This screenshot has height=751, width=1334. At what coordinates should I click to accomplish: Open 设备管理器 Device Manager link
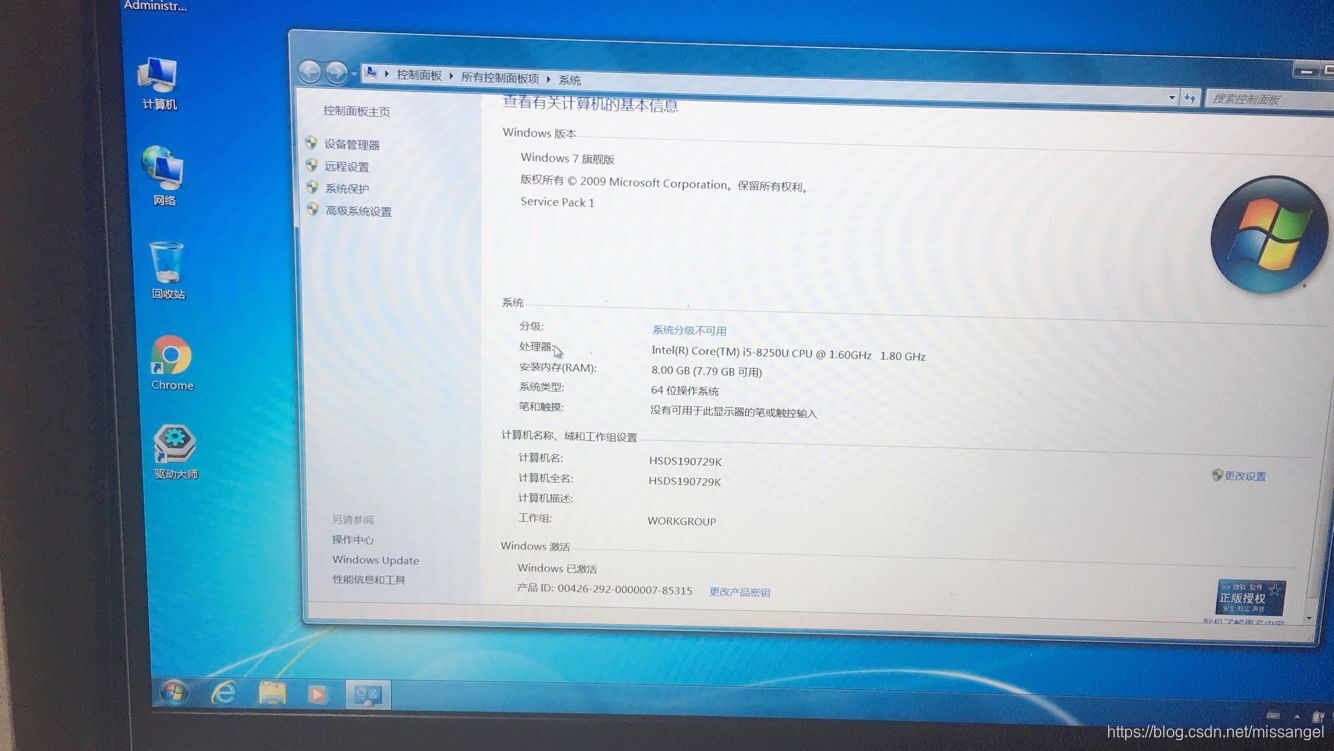point(351,145)
